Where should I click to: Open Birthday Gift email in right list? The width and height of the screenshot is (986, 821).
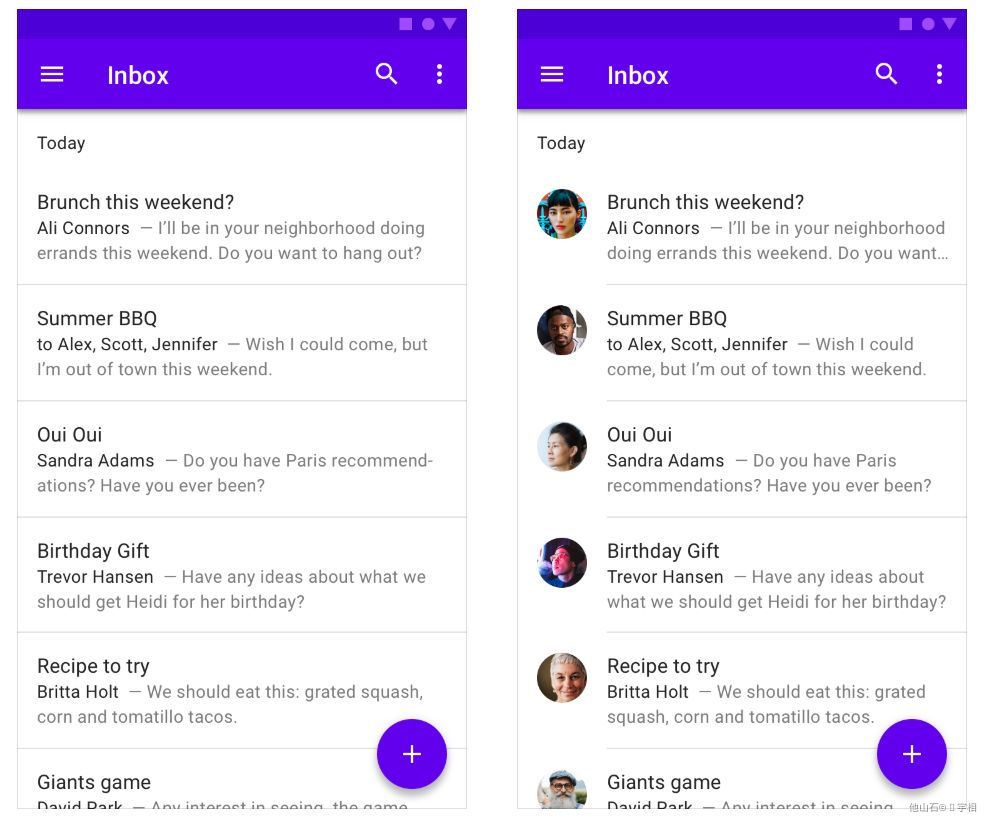[742, 575]
